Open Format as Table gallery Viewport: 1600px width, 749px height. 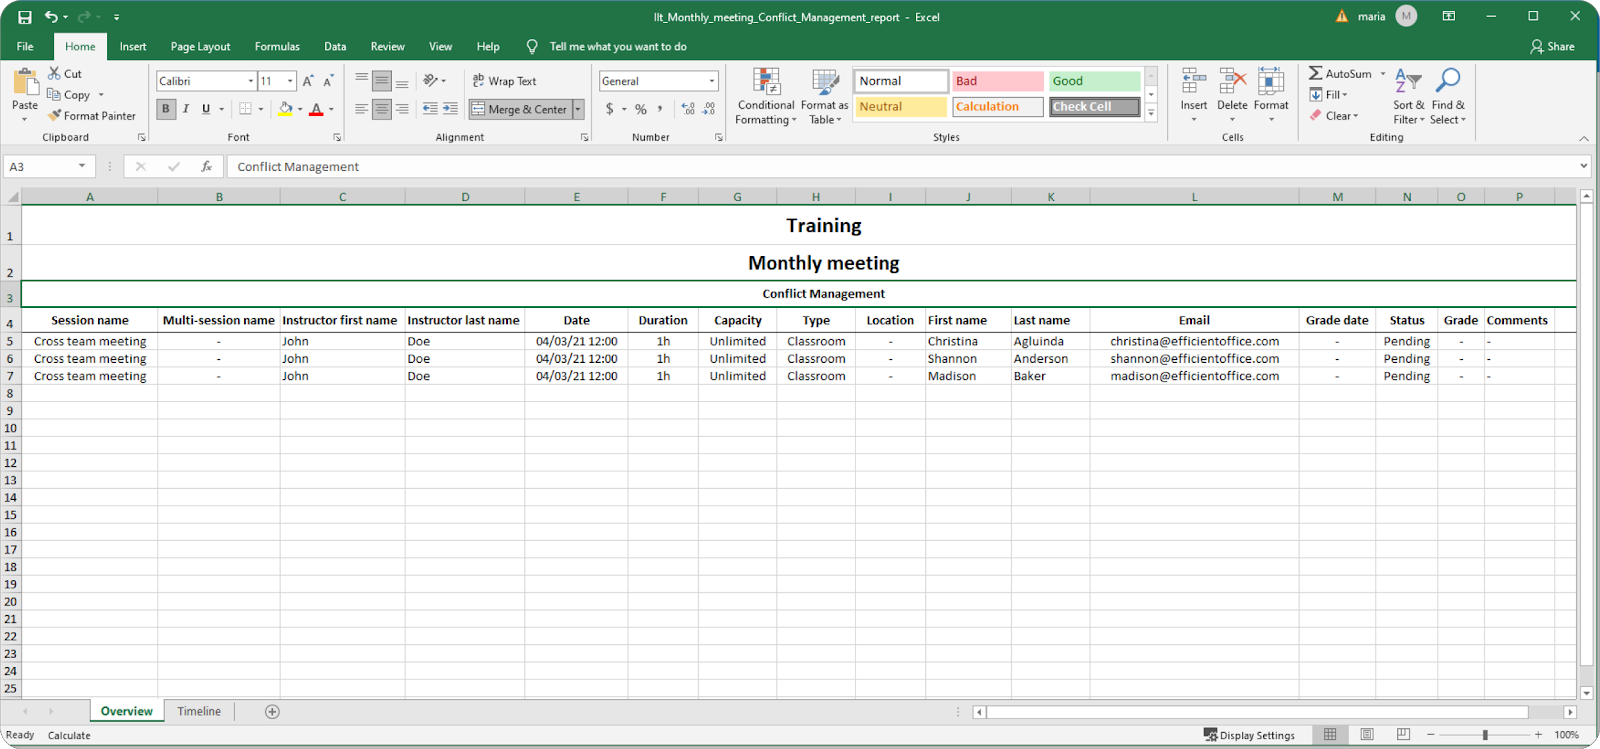(825, 96)
